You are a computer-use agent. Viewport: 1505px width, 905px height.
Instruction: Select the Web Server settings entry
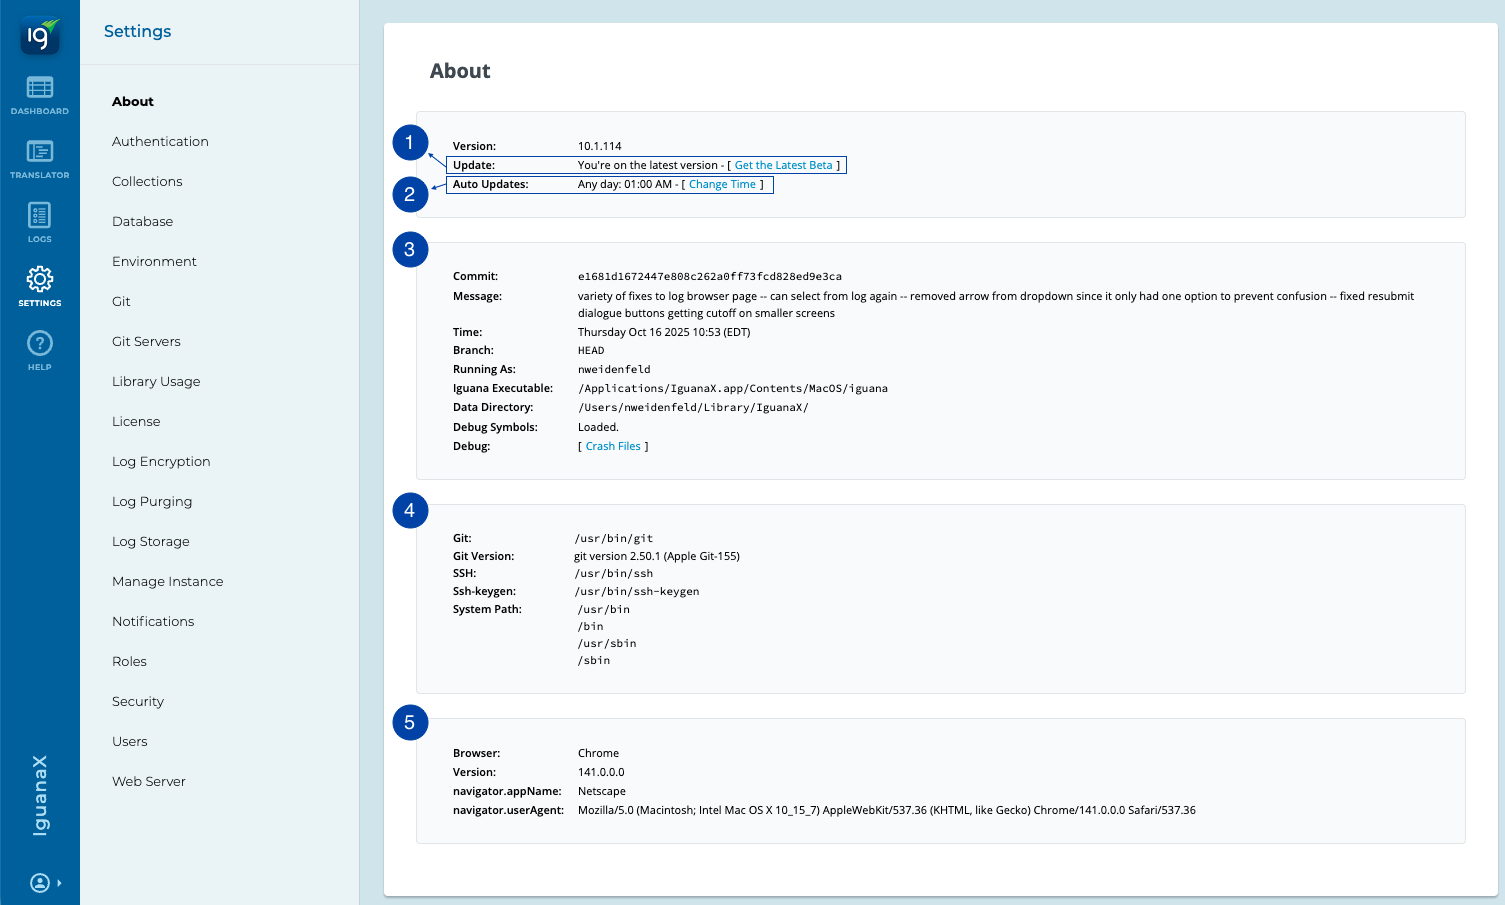tap(149, 782)
